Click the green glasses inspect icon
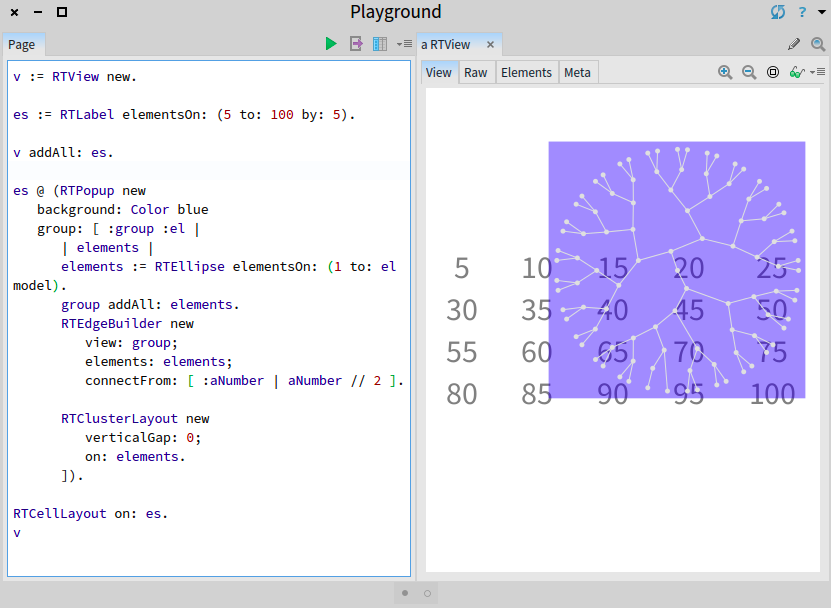 click(796, 72)
